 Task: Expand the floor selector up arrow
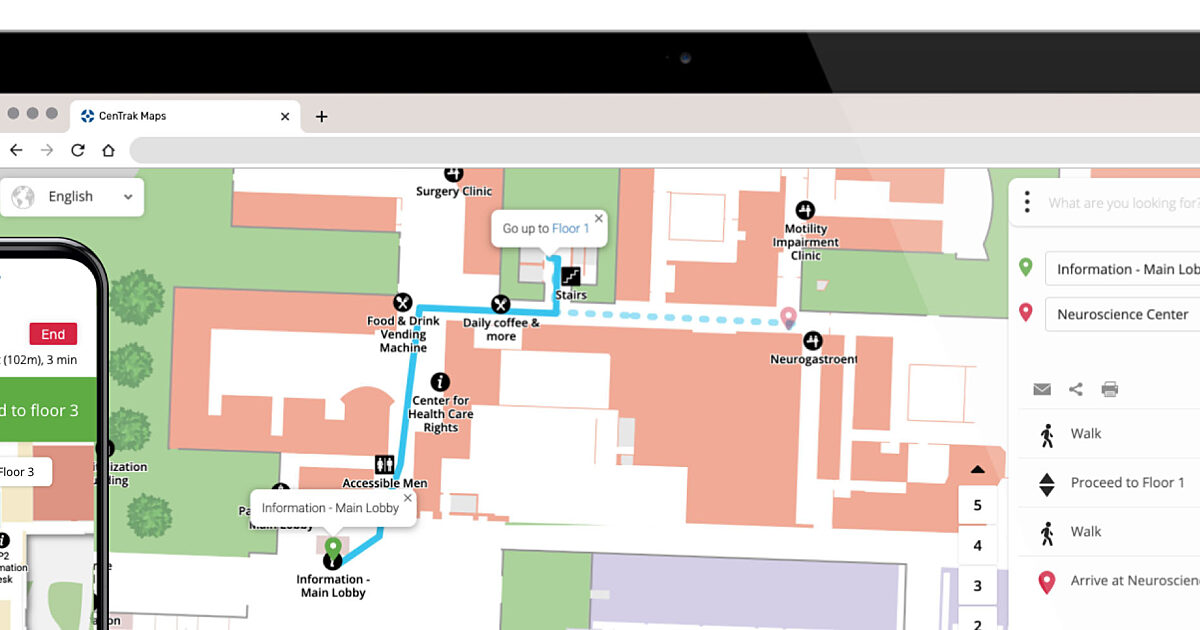pos(978,470)
